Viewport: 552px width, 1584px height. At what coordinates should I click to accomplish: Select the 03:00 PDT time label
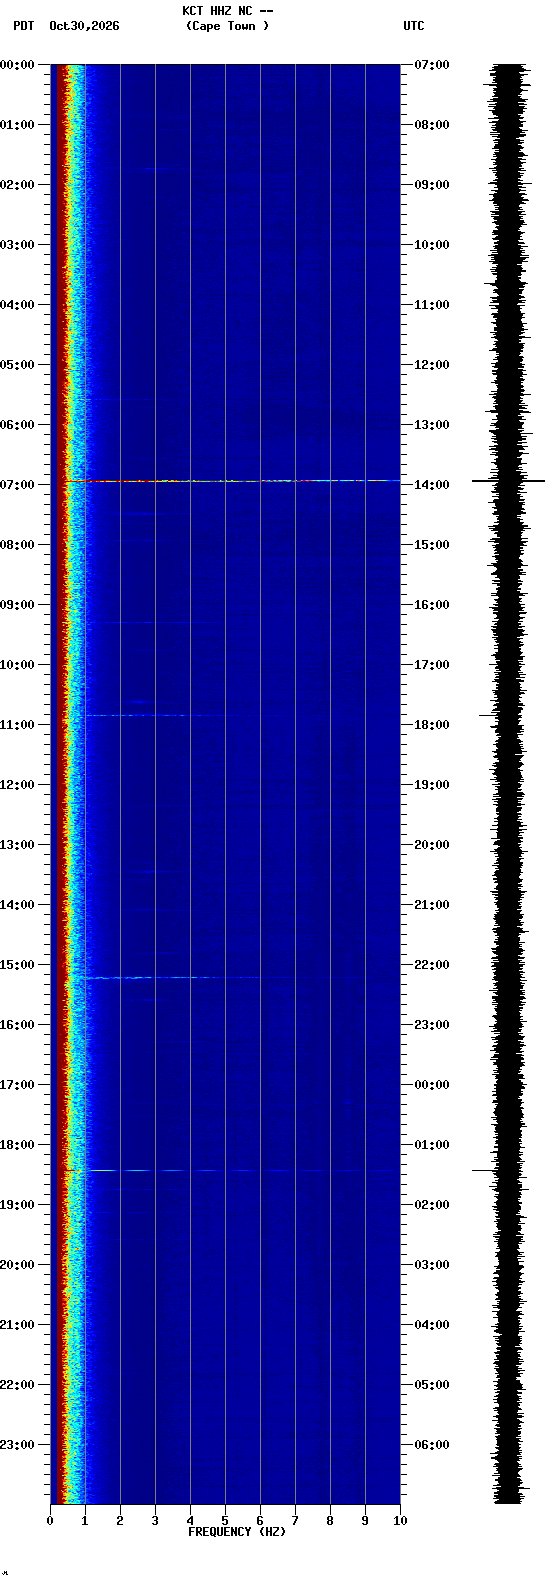click(x=17, y=245)
